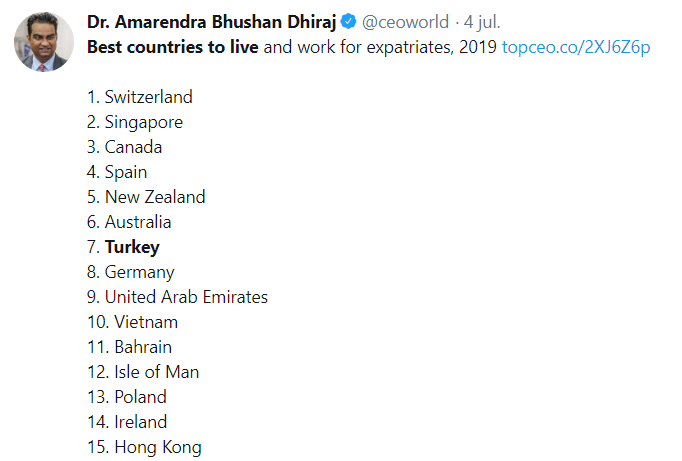Follow the topceo.co/2XJ6Z6p link
Viewport: 682px width, 461px height.
click(576, 47)
